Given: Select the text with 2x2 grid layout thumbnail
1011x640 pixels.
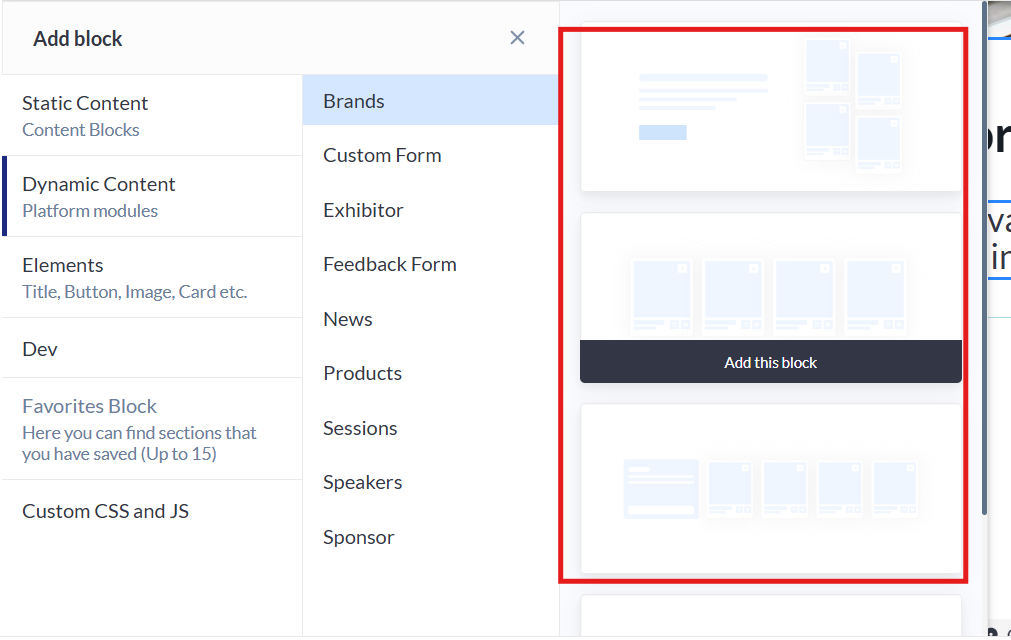Looking at the screenshot, I should [770, 106].
